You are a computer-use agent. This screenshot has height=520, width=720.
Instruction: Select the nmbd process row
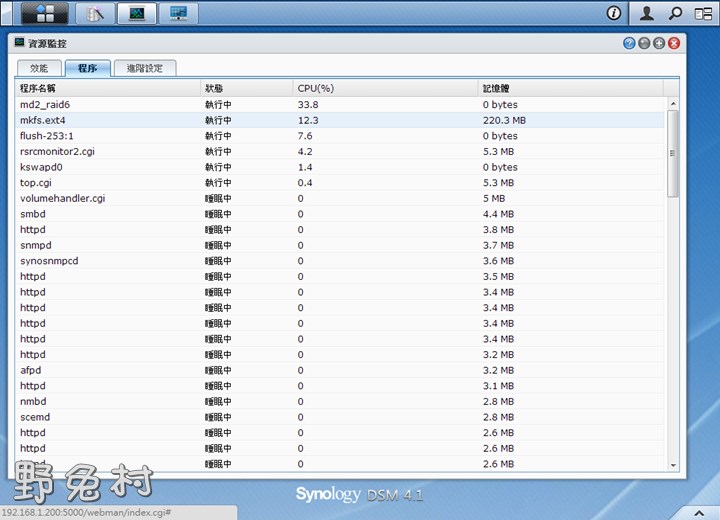pyautogui.click(x=340, y=401)
